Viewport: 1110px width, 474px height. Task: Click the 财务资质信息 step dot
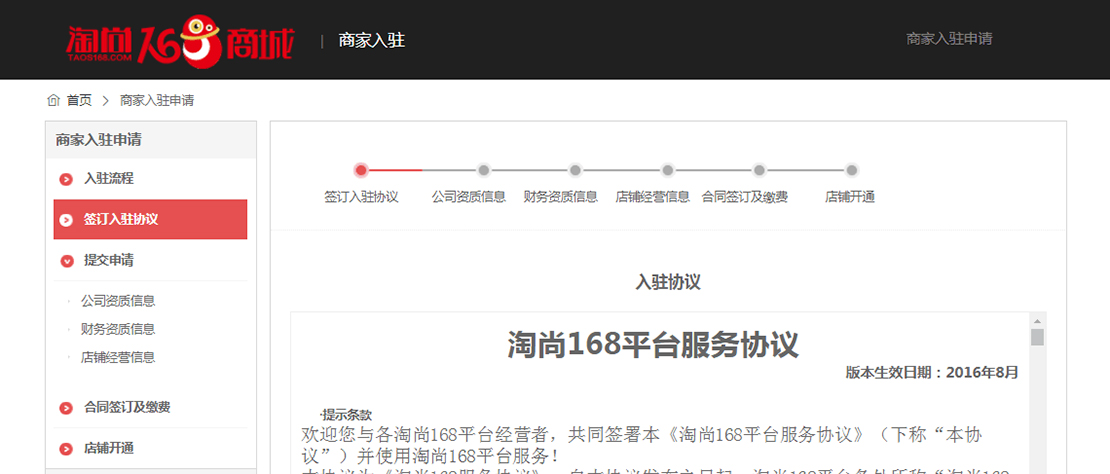point(575,170)
